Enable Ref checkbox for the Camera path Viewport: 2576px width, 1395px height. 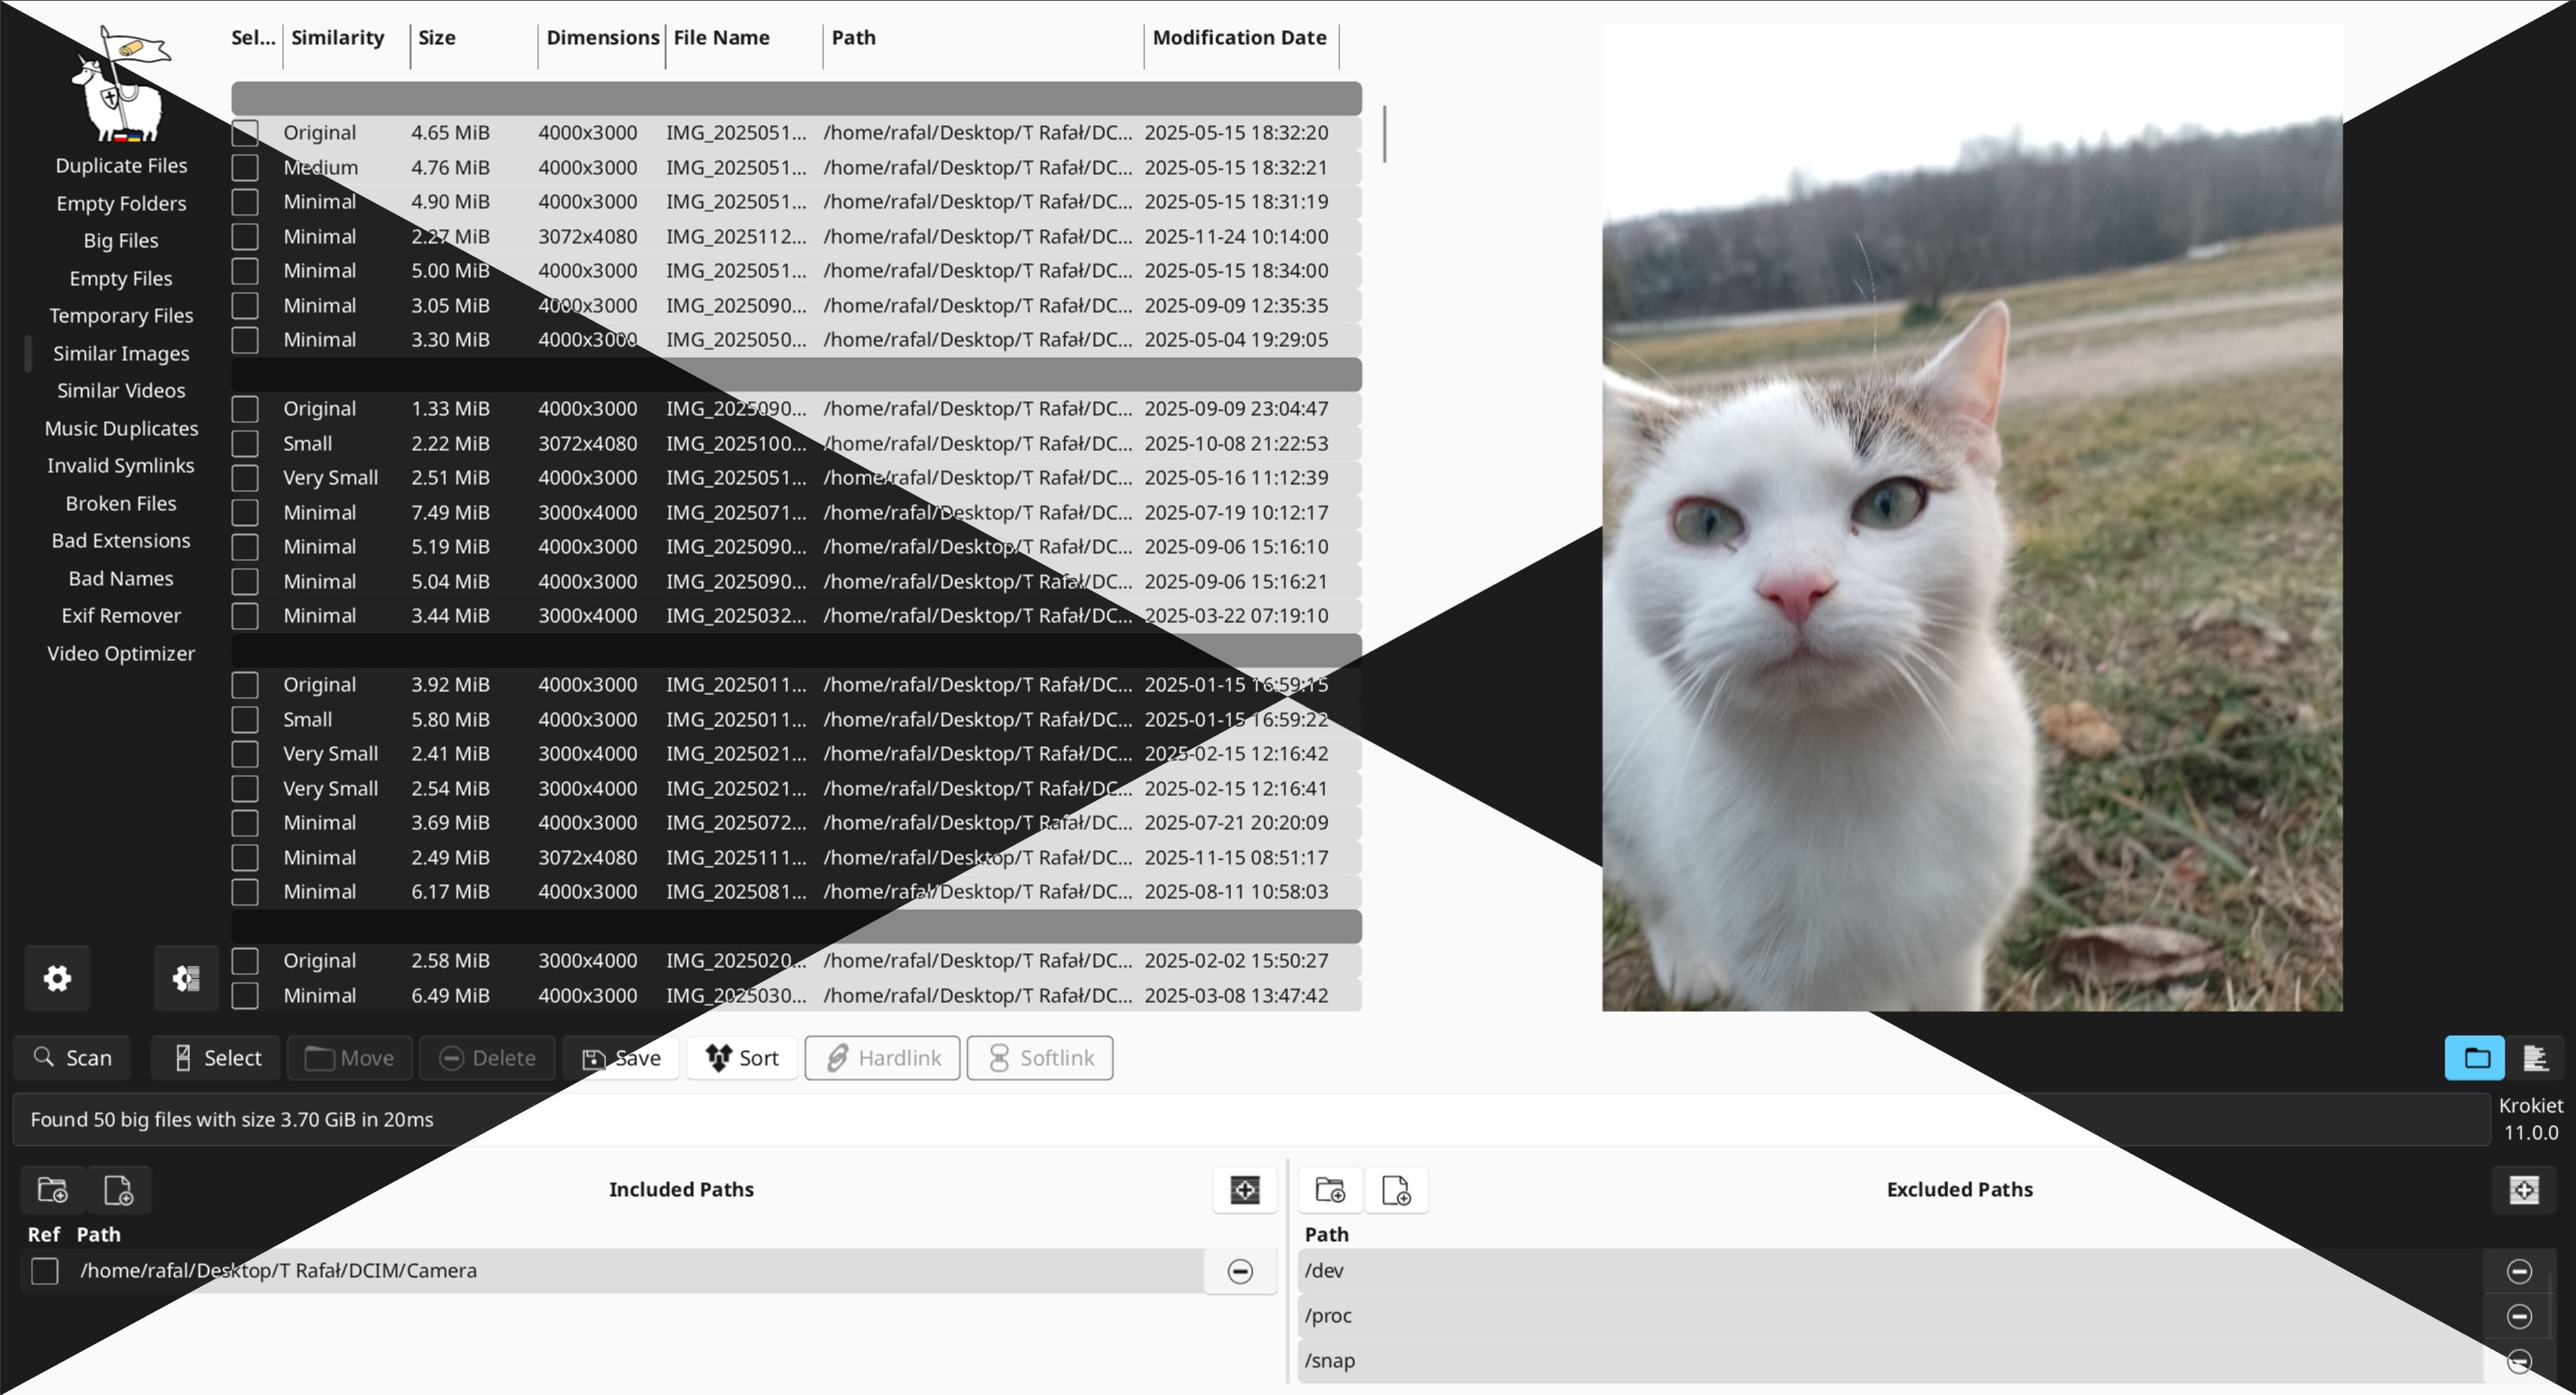tap(45, 1270)
